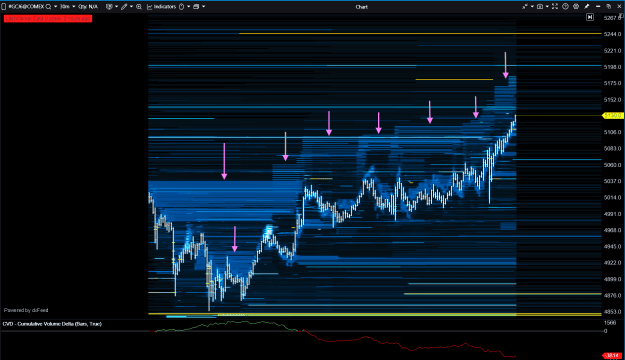625x360 pixels.
Task: Click the mouse trading mode icon
Action: [x=181, y=6]
